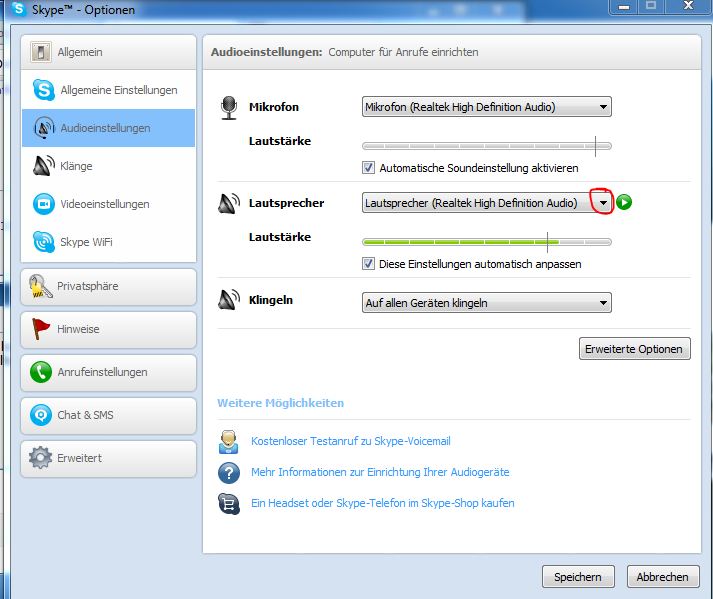The width and height of the screenshot is (713, 599).
Task: Minimize the Skype Optionen window
Action: [624, 6]
